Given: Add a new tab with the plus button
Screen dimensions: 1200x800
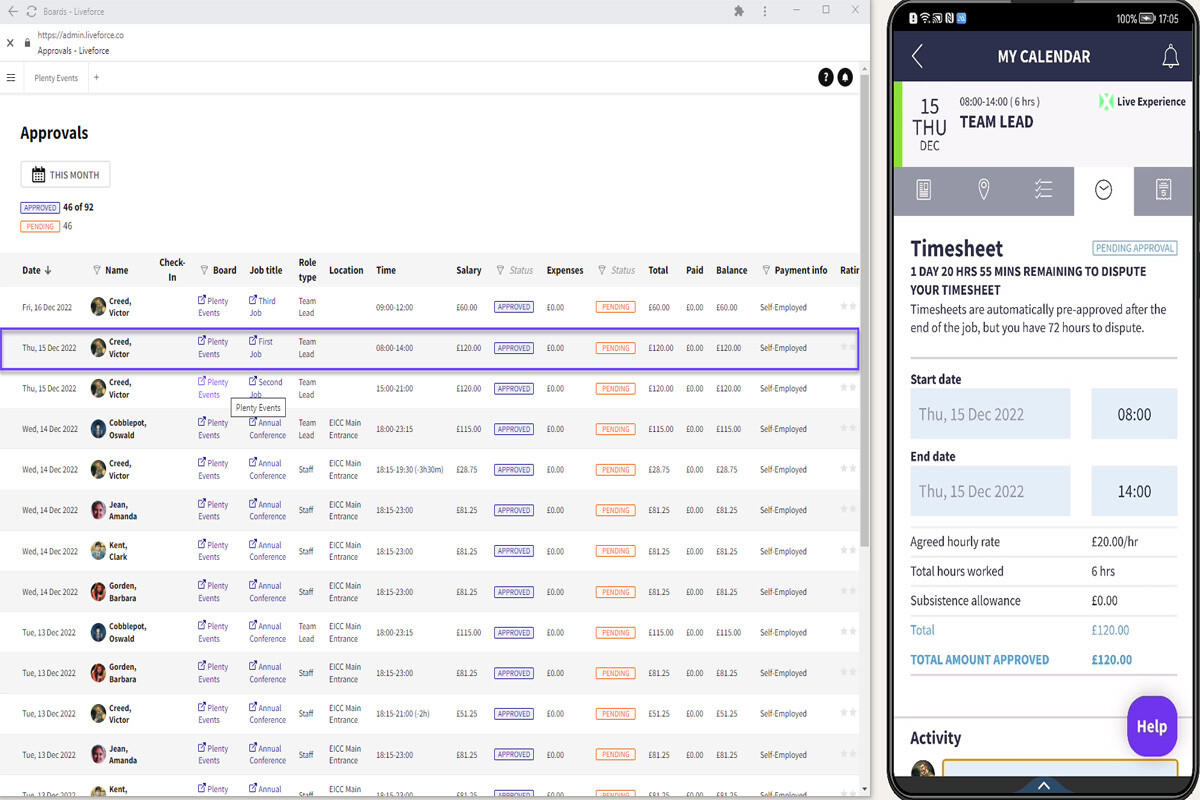Looking at the screenshot, I should tap(97, 78).
